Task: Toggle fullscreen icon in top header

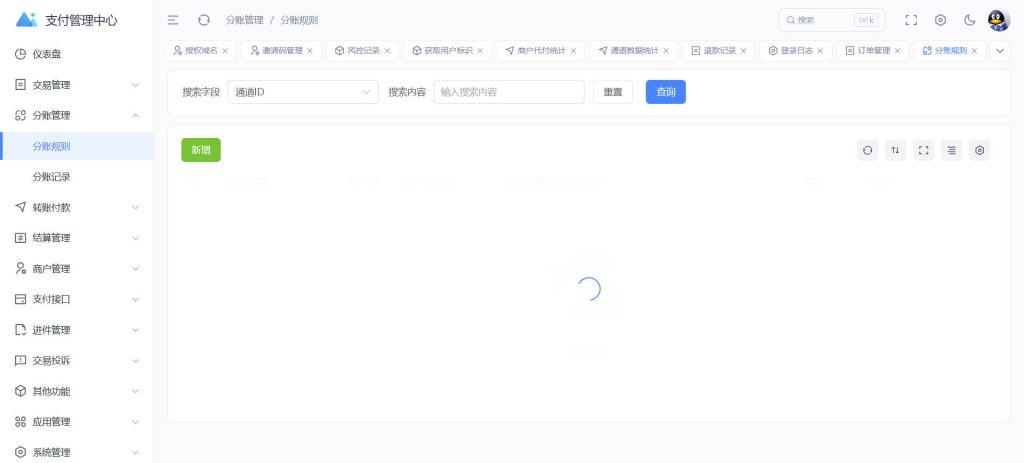Action: click(911, 20)
